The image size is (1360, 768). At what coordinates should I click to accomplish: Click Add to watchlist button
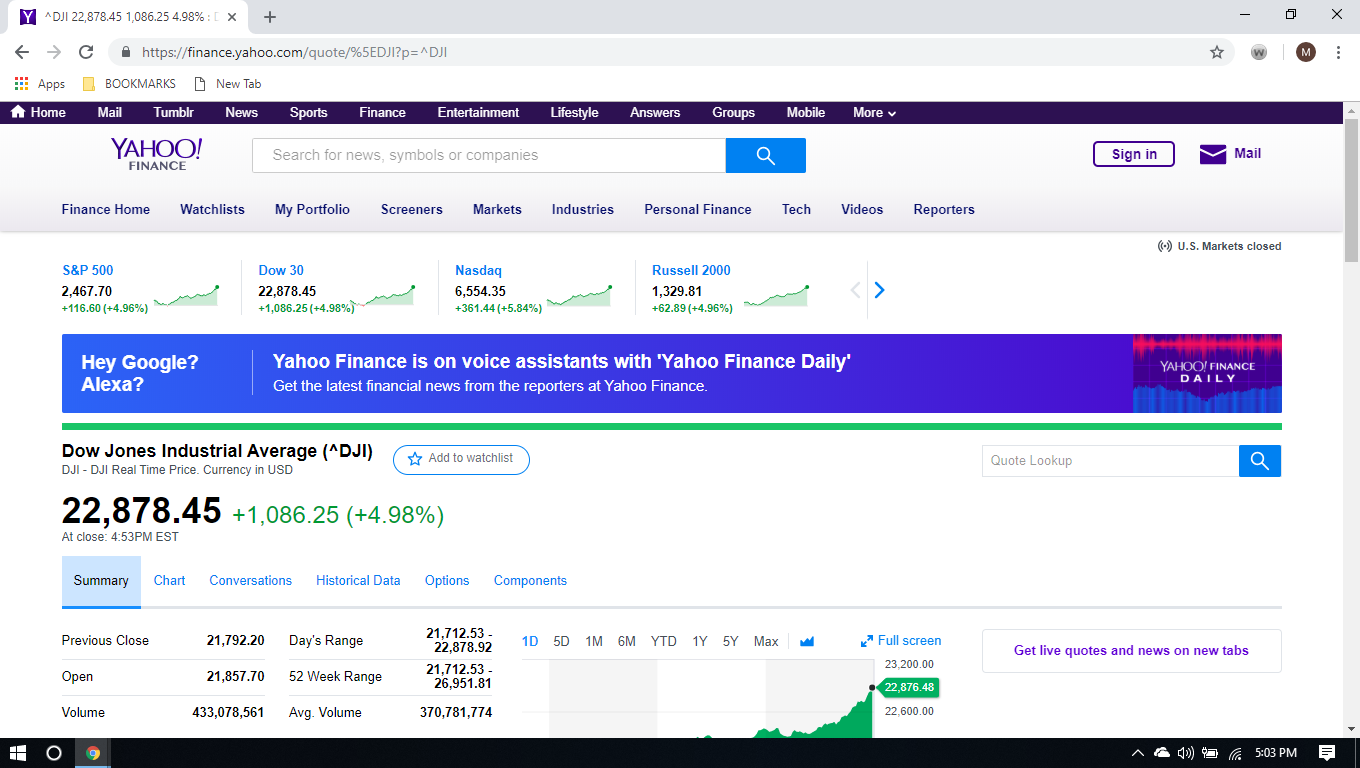click(x=461, y=459)
